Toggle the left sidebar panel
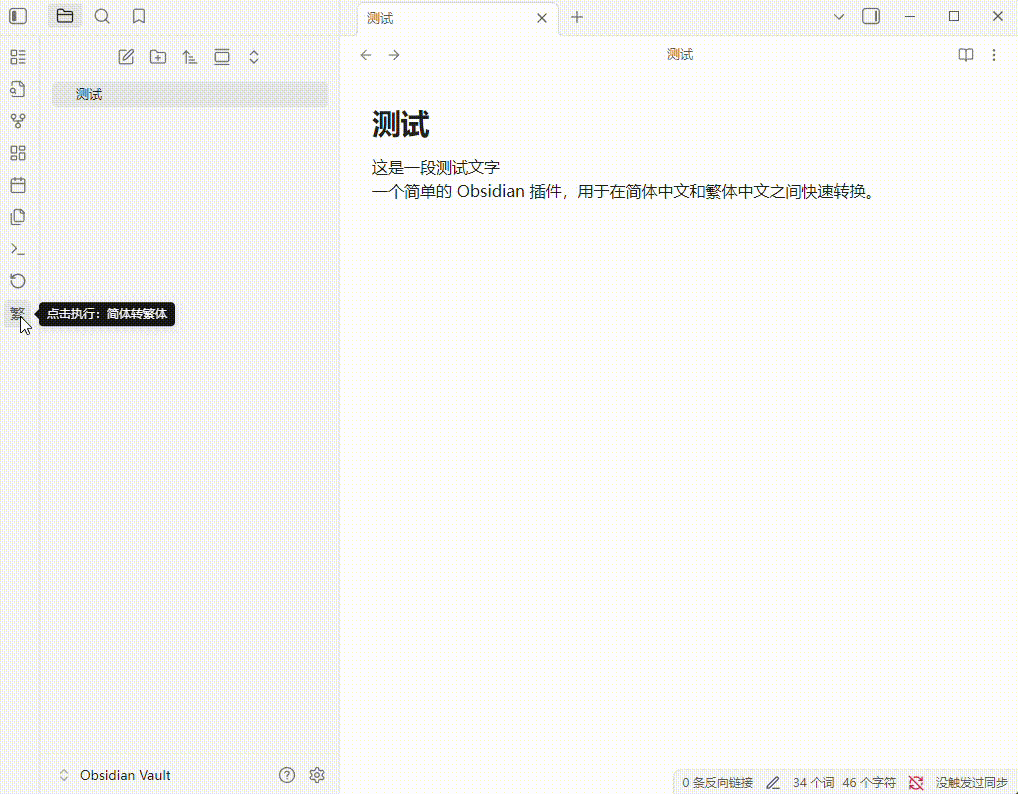This screenshot has height=794, width=1018. tap(17, 16)
